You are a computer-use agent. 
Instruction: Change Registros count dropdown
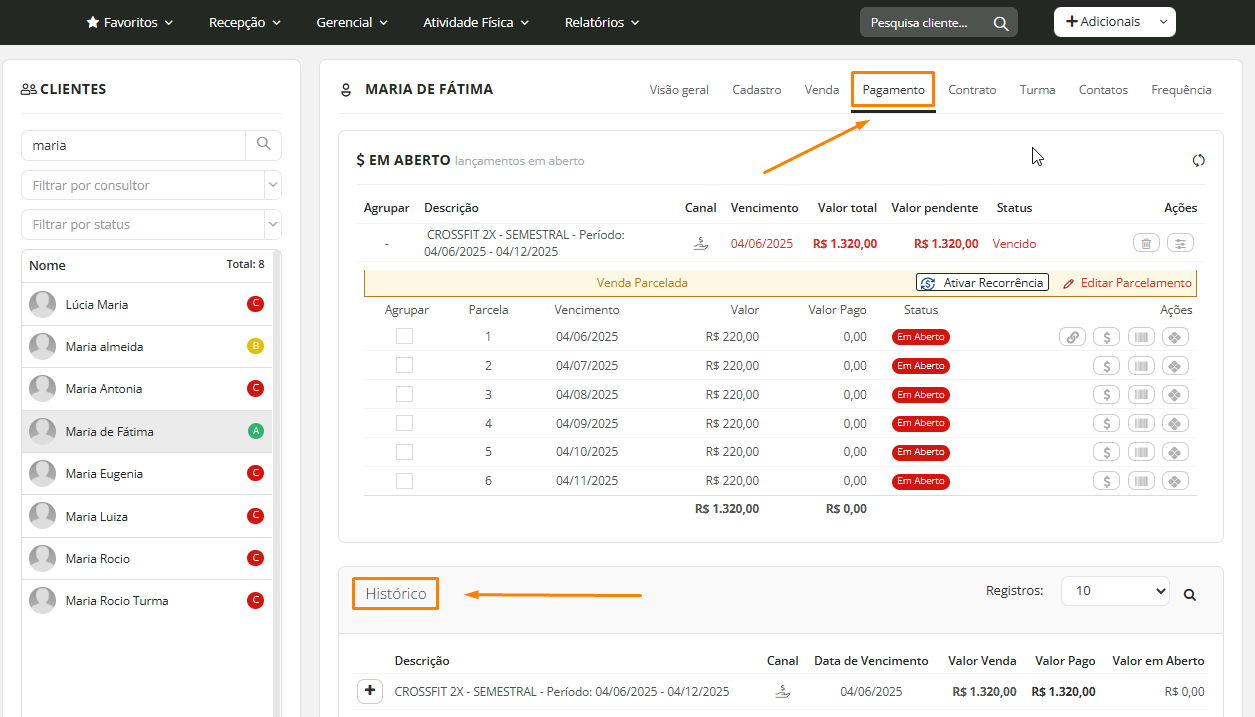(x=1115, y=591)
